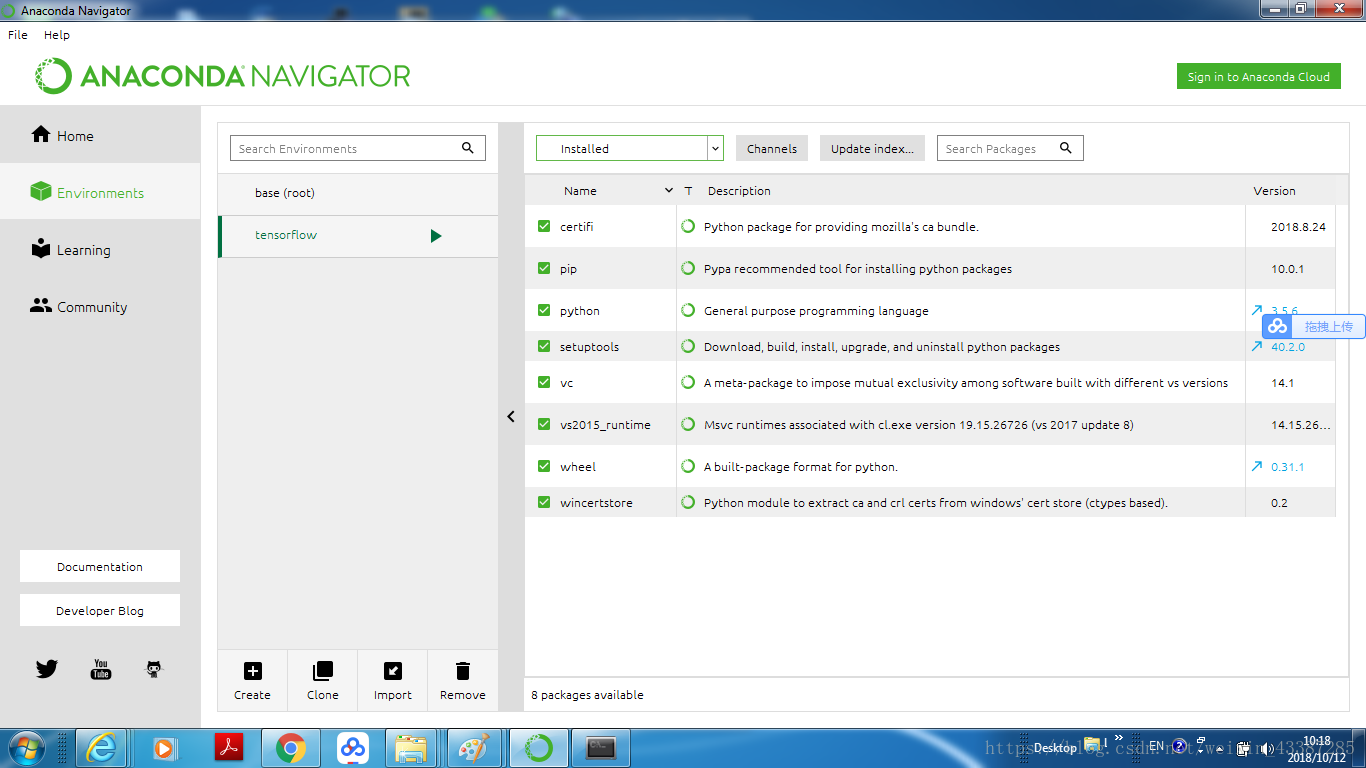Toggle the certifi package checkbox

(x=544, y=226)
